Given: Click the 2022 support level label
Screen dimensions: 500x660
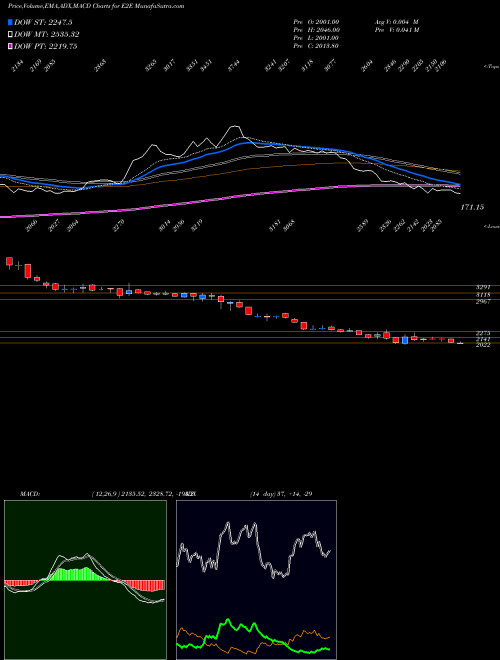Looking at the screenshot, I should [x=483, y=345].
